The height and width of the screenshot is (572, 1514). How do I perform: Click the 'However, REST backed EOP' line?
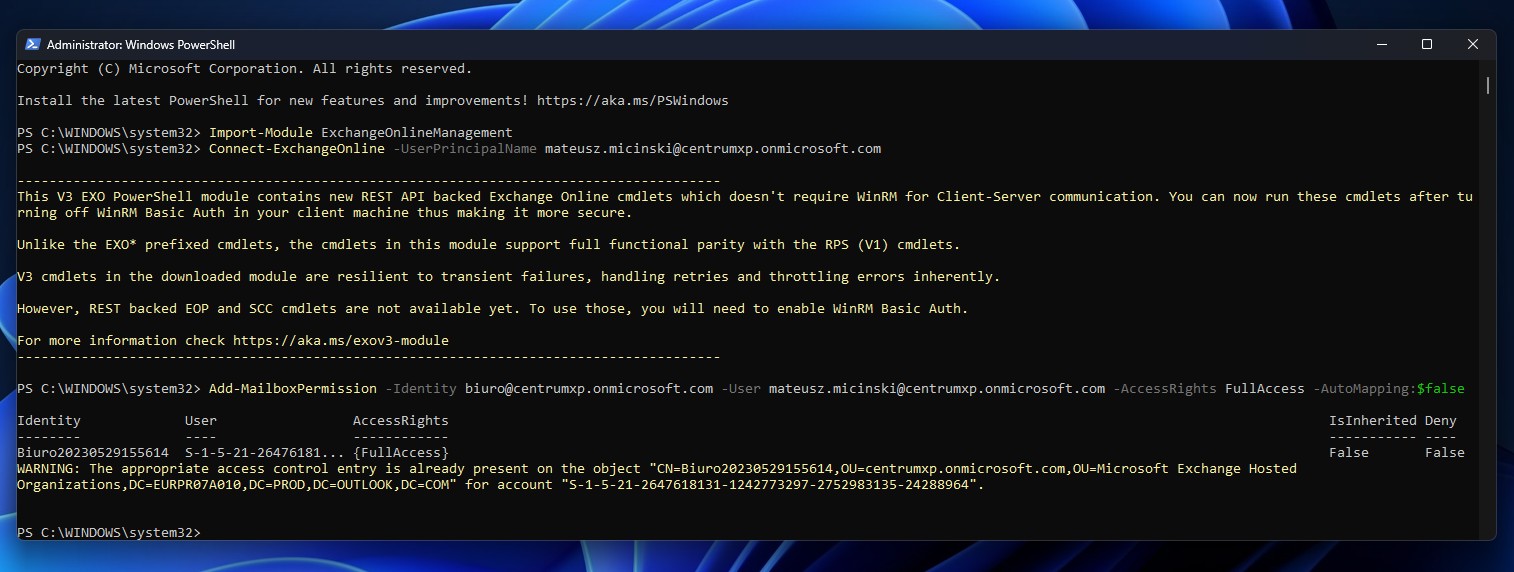click(x=493, y=308)
